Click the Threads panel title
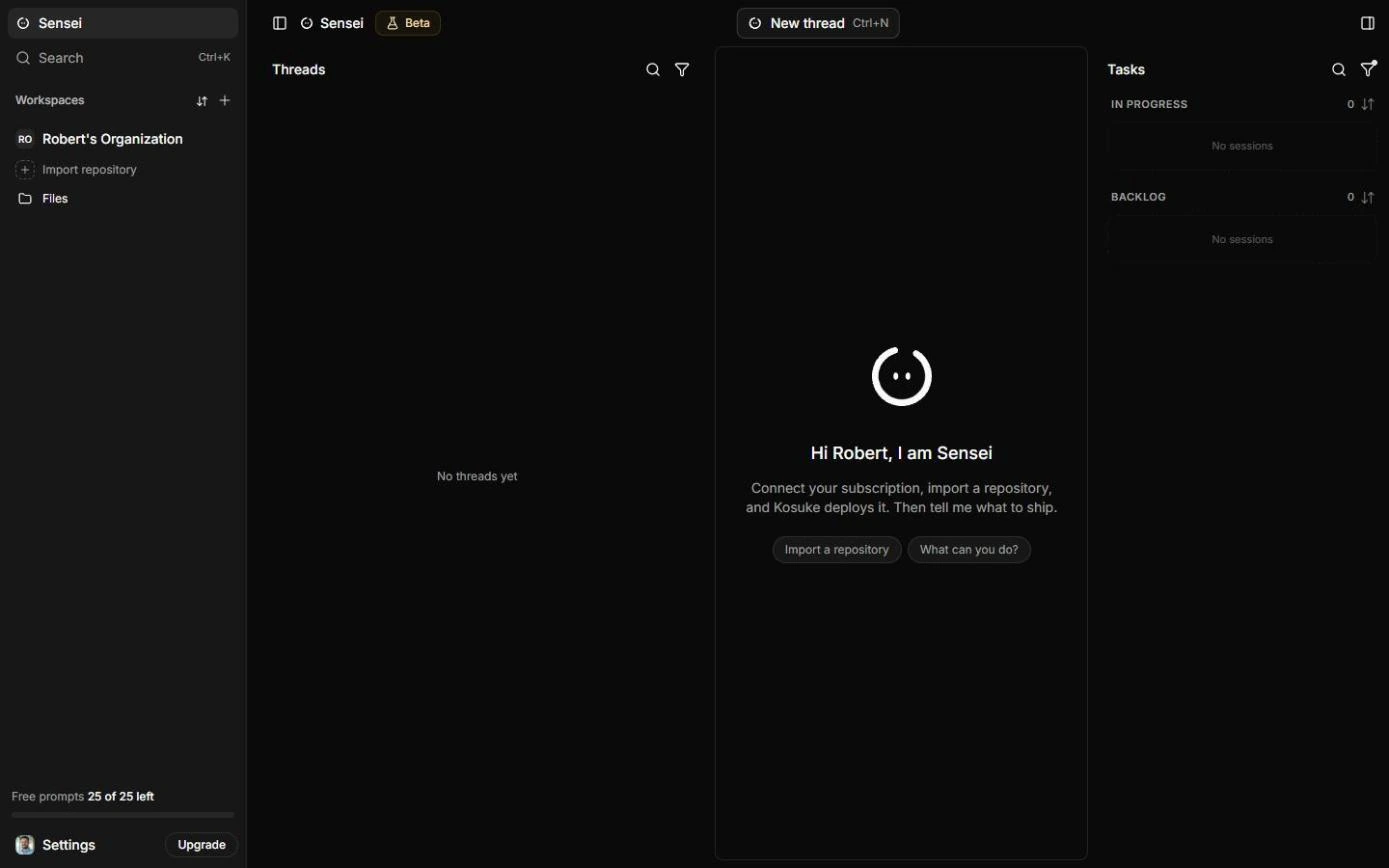The height and width of the screenshot is (868, 1389). tap(299, 70)
